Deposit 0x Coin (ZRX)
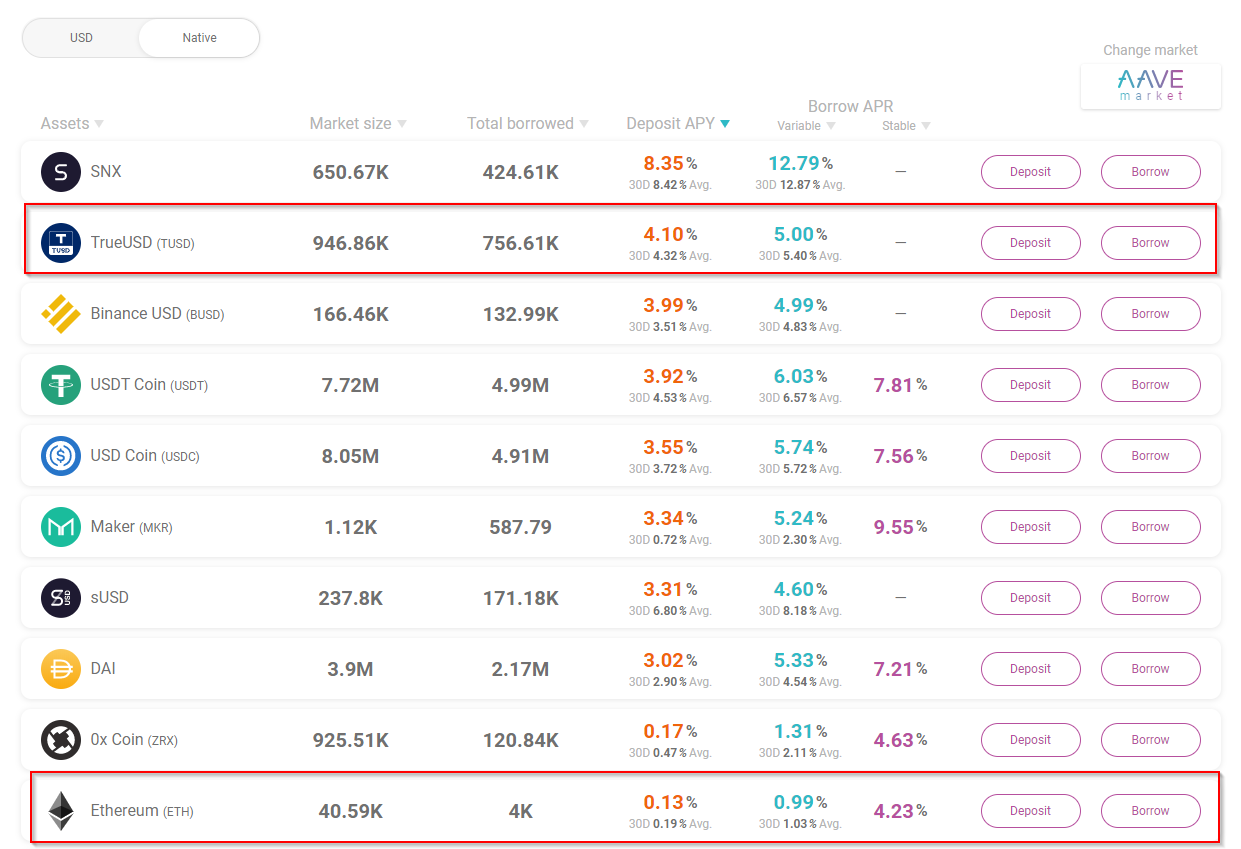1241x849 pixels. 1031,740
